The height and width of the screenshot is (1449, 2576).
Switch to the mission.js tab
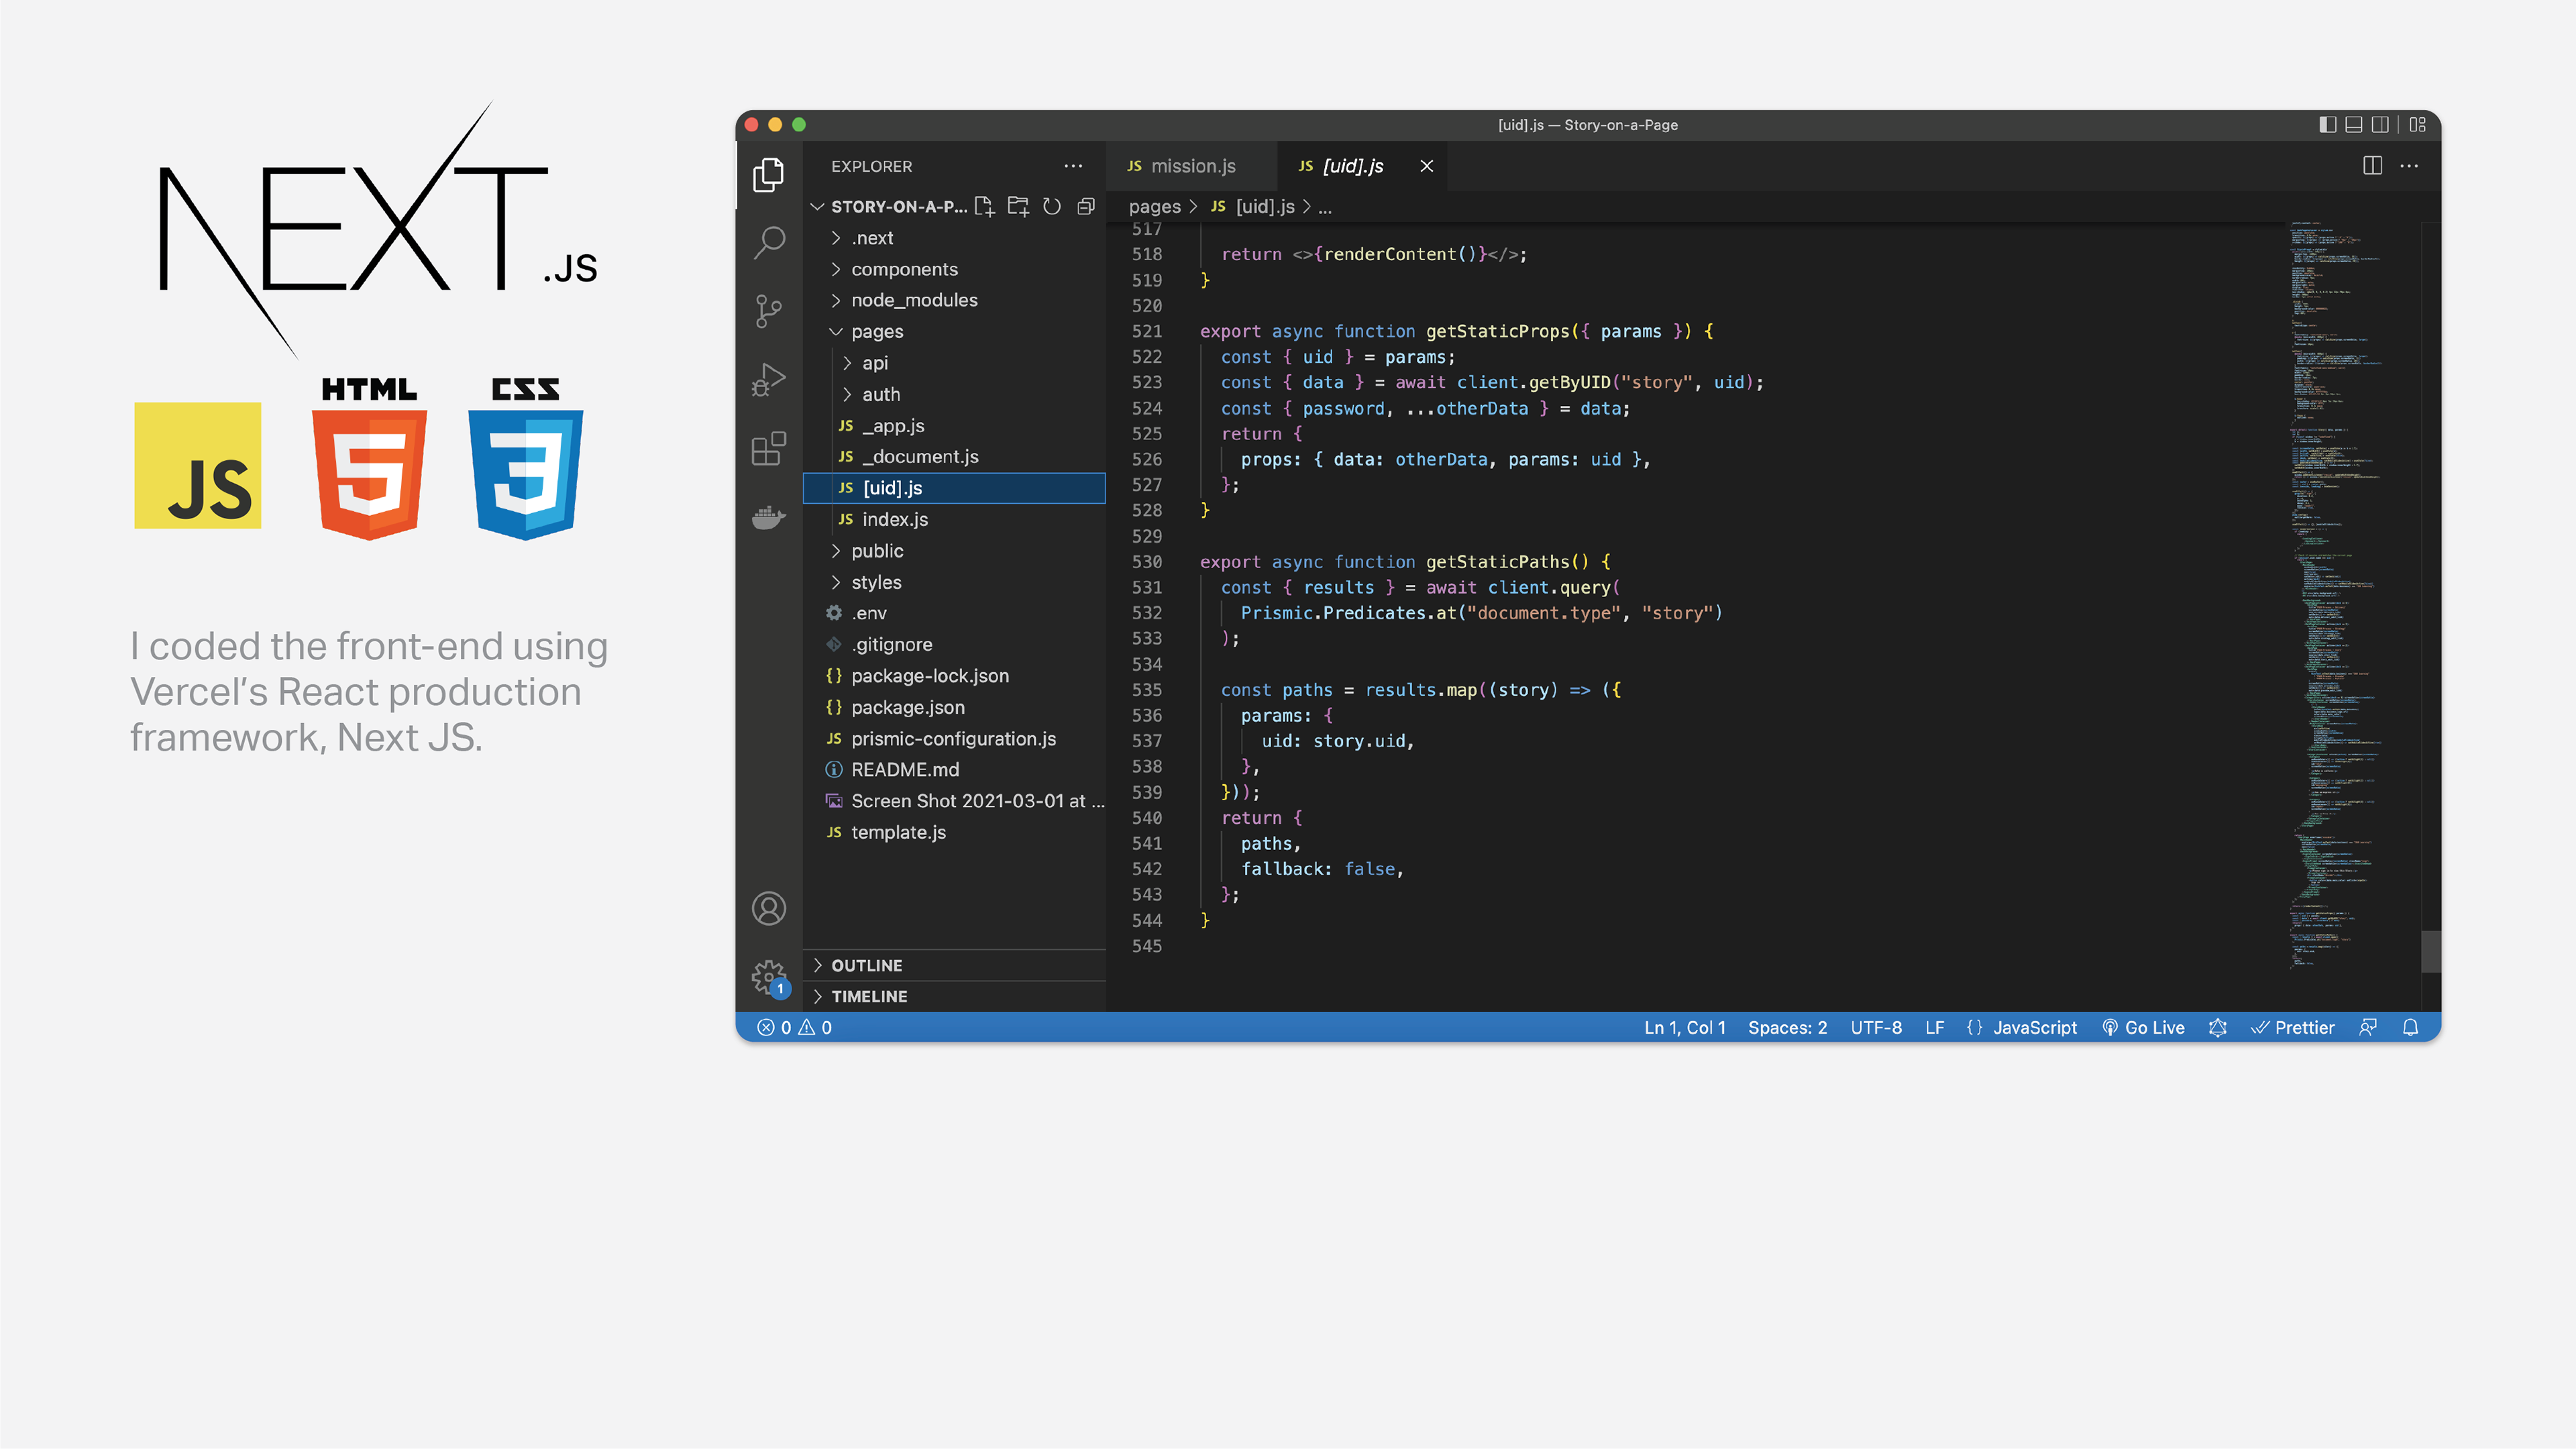[1191, 166]
